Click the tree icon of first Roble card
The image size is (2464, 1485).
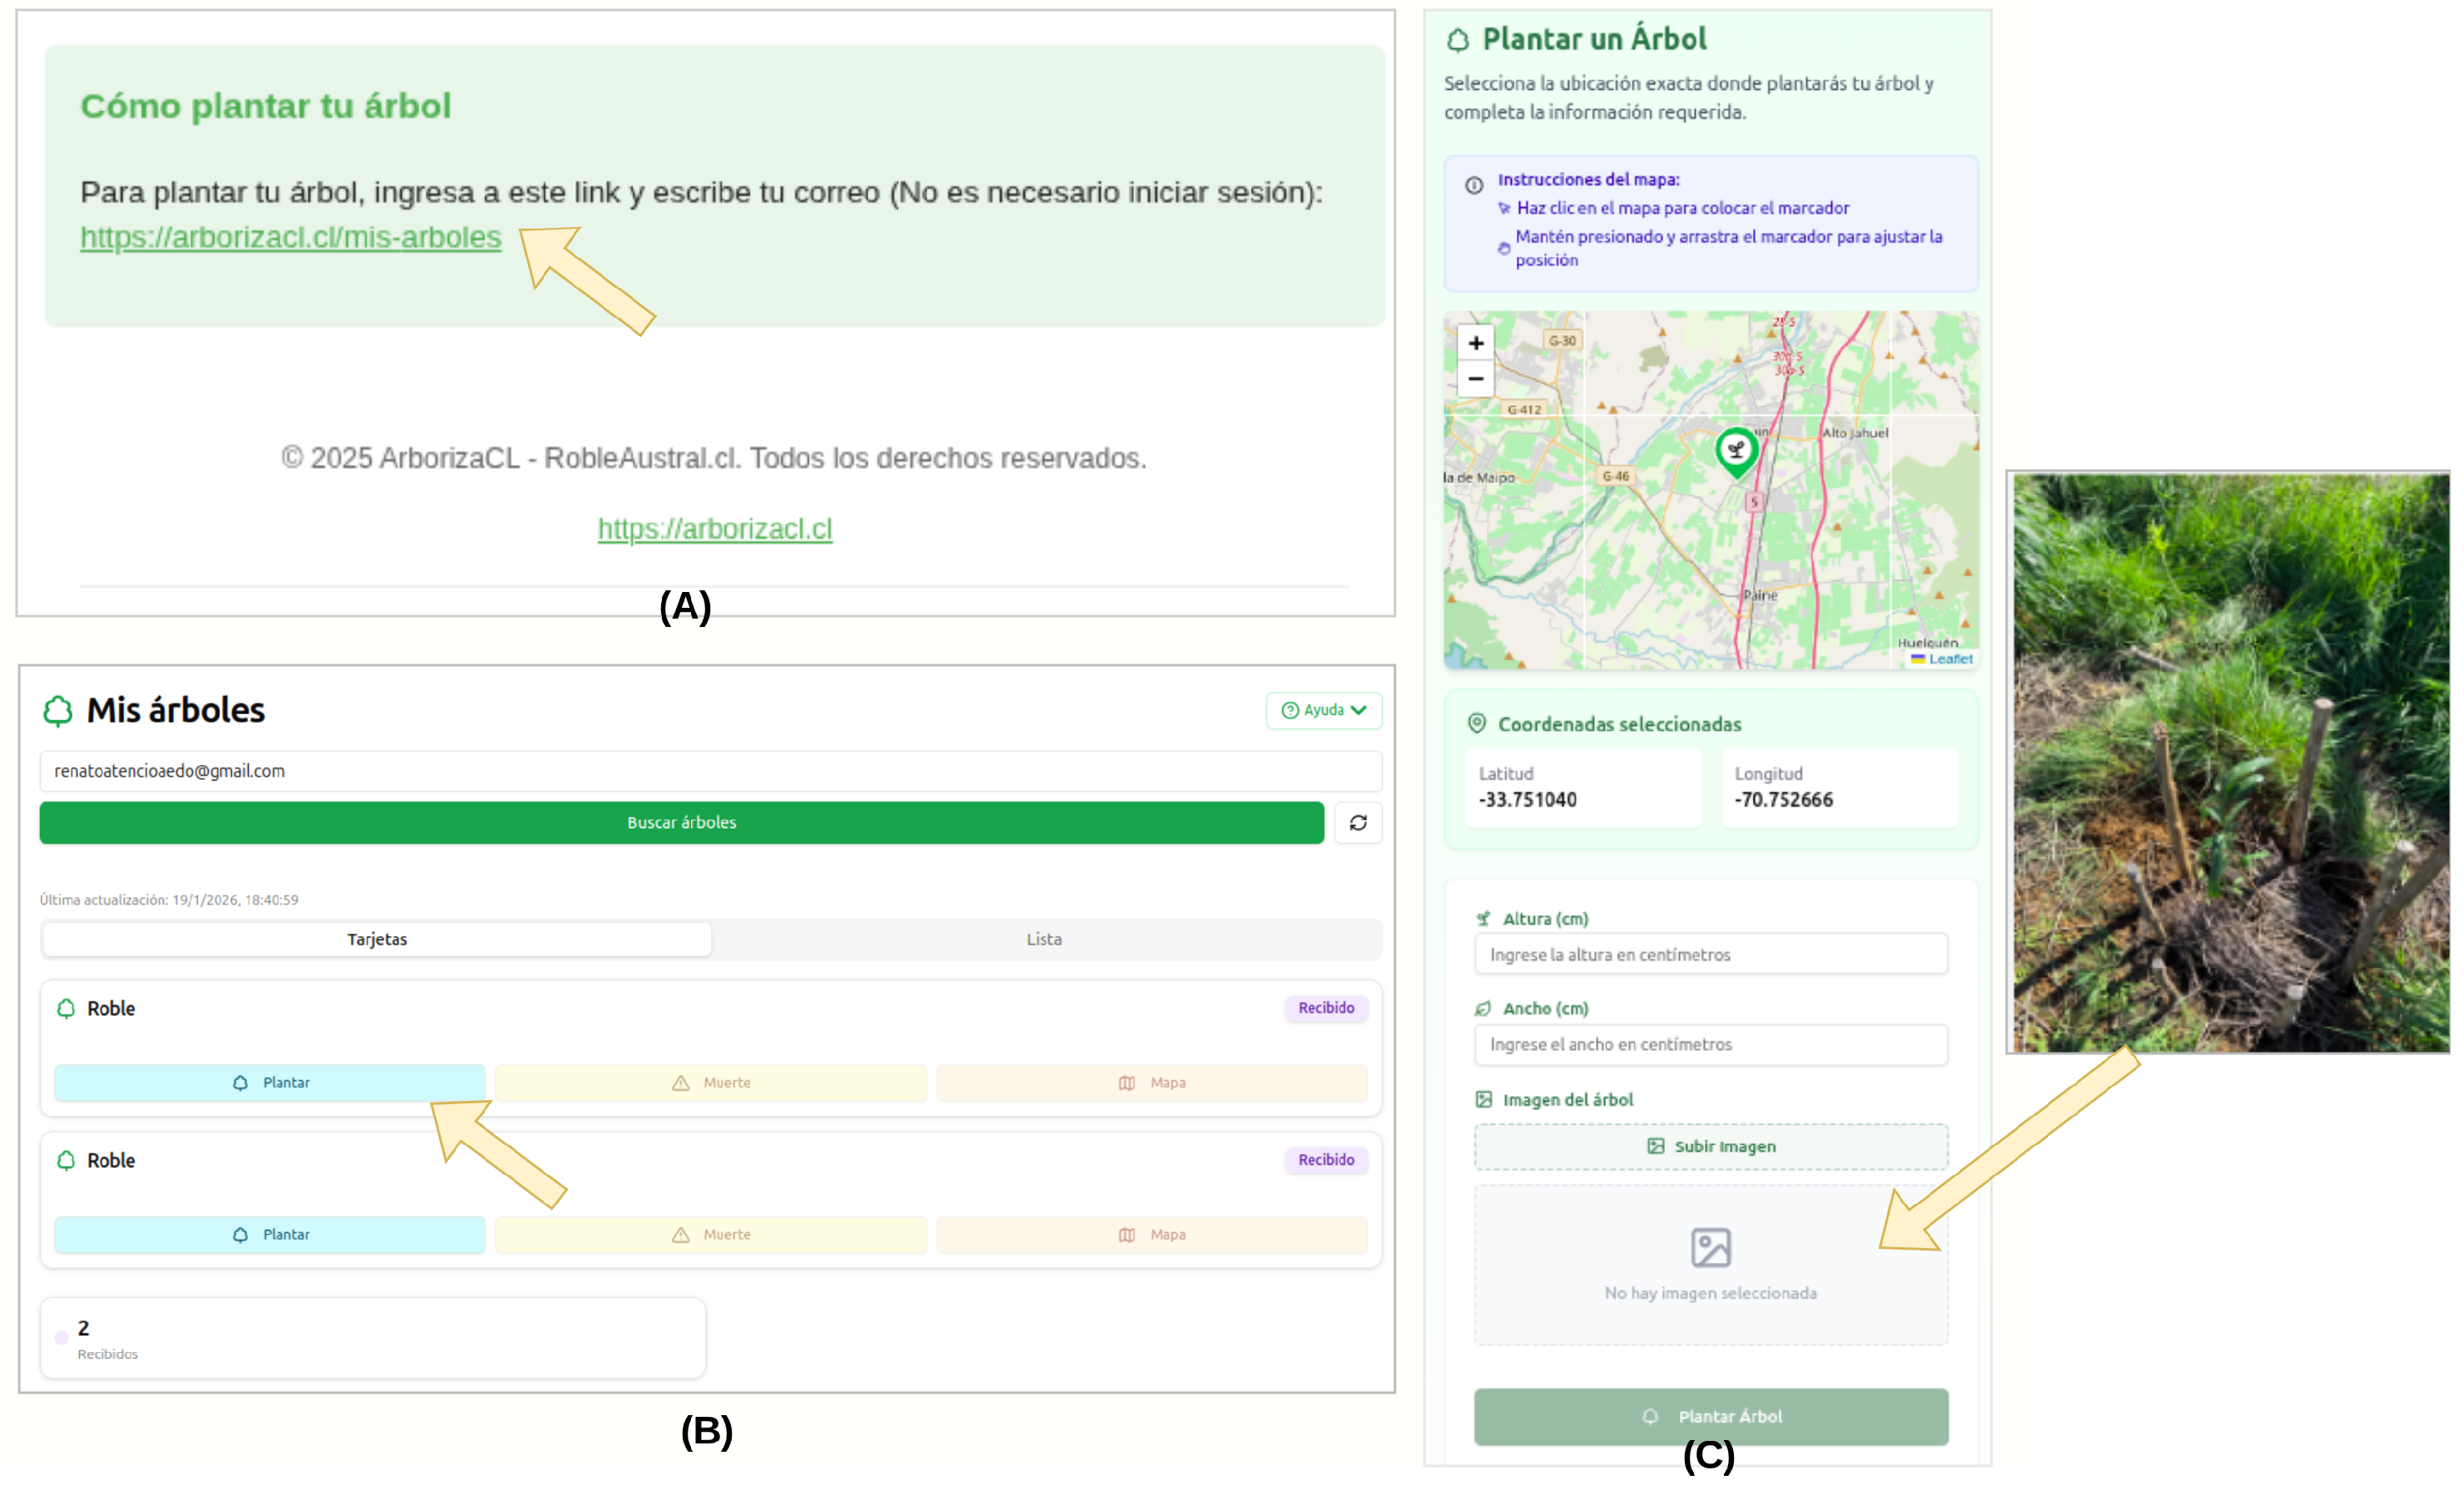tap(66, 1008)
